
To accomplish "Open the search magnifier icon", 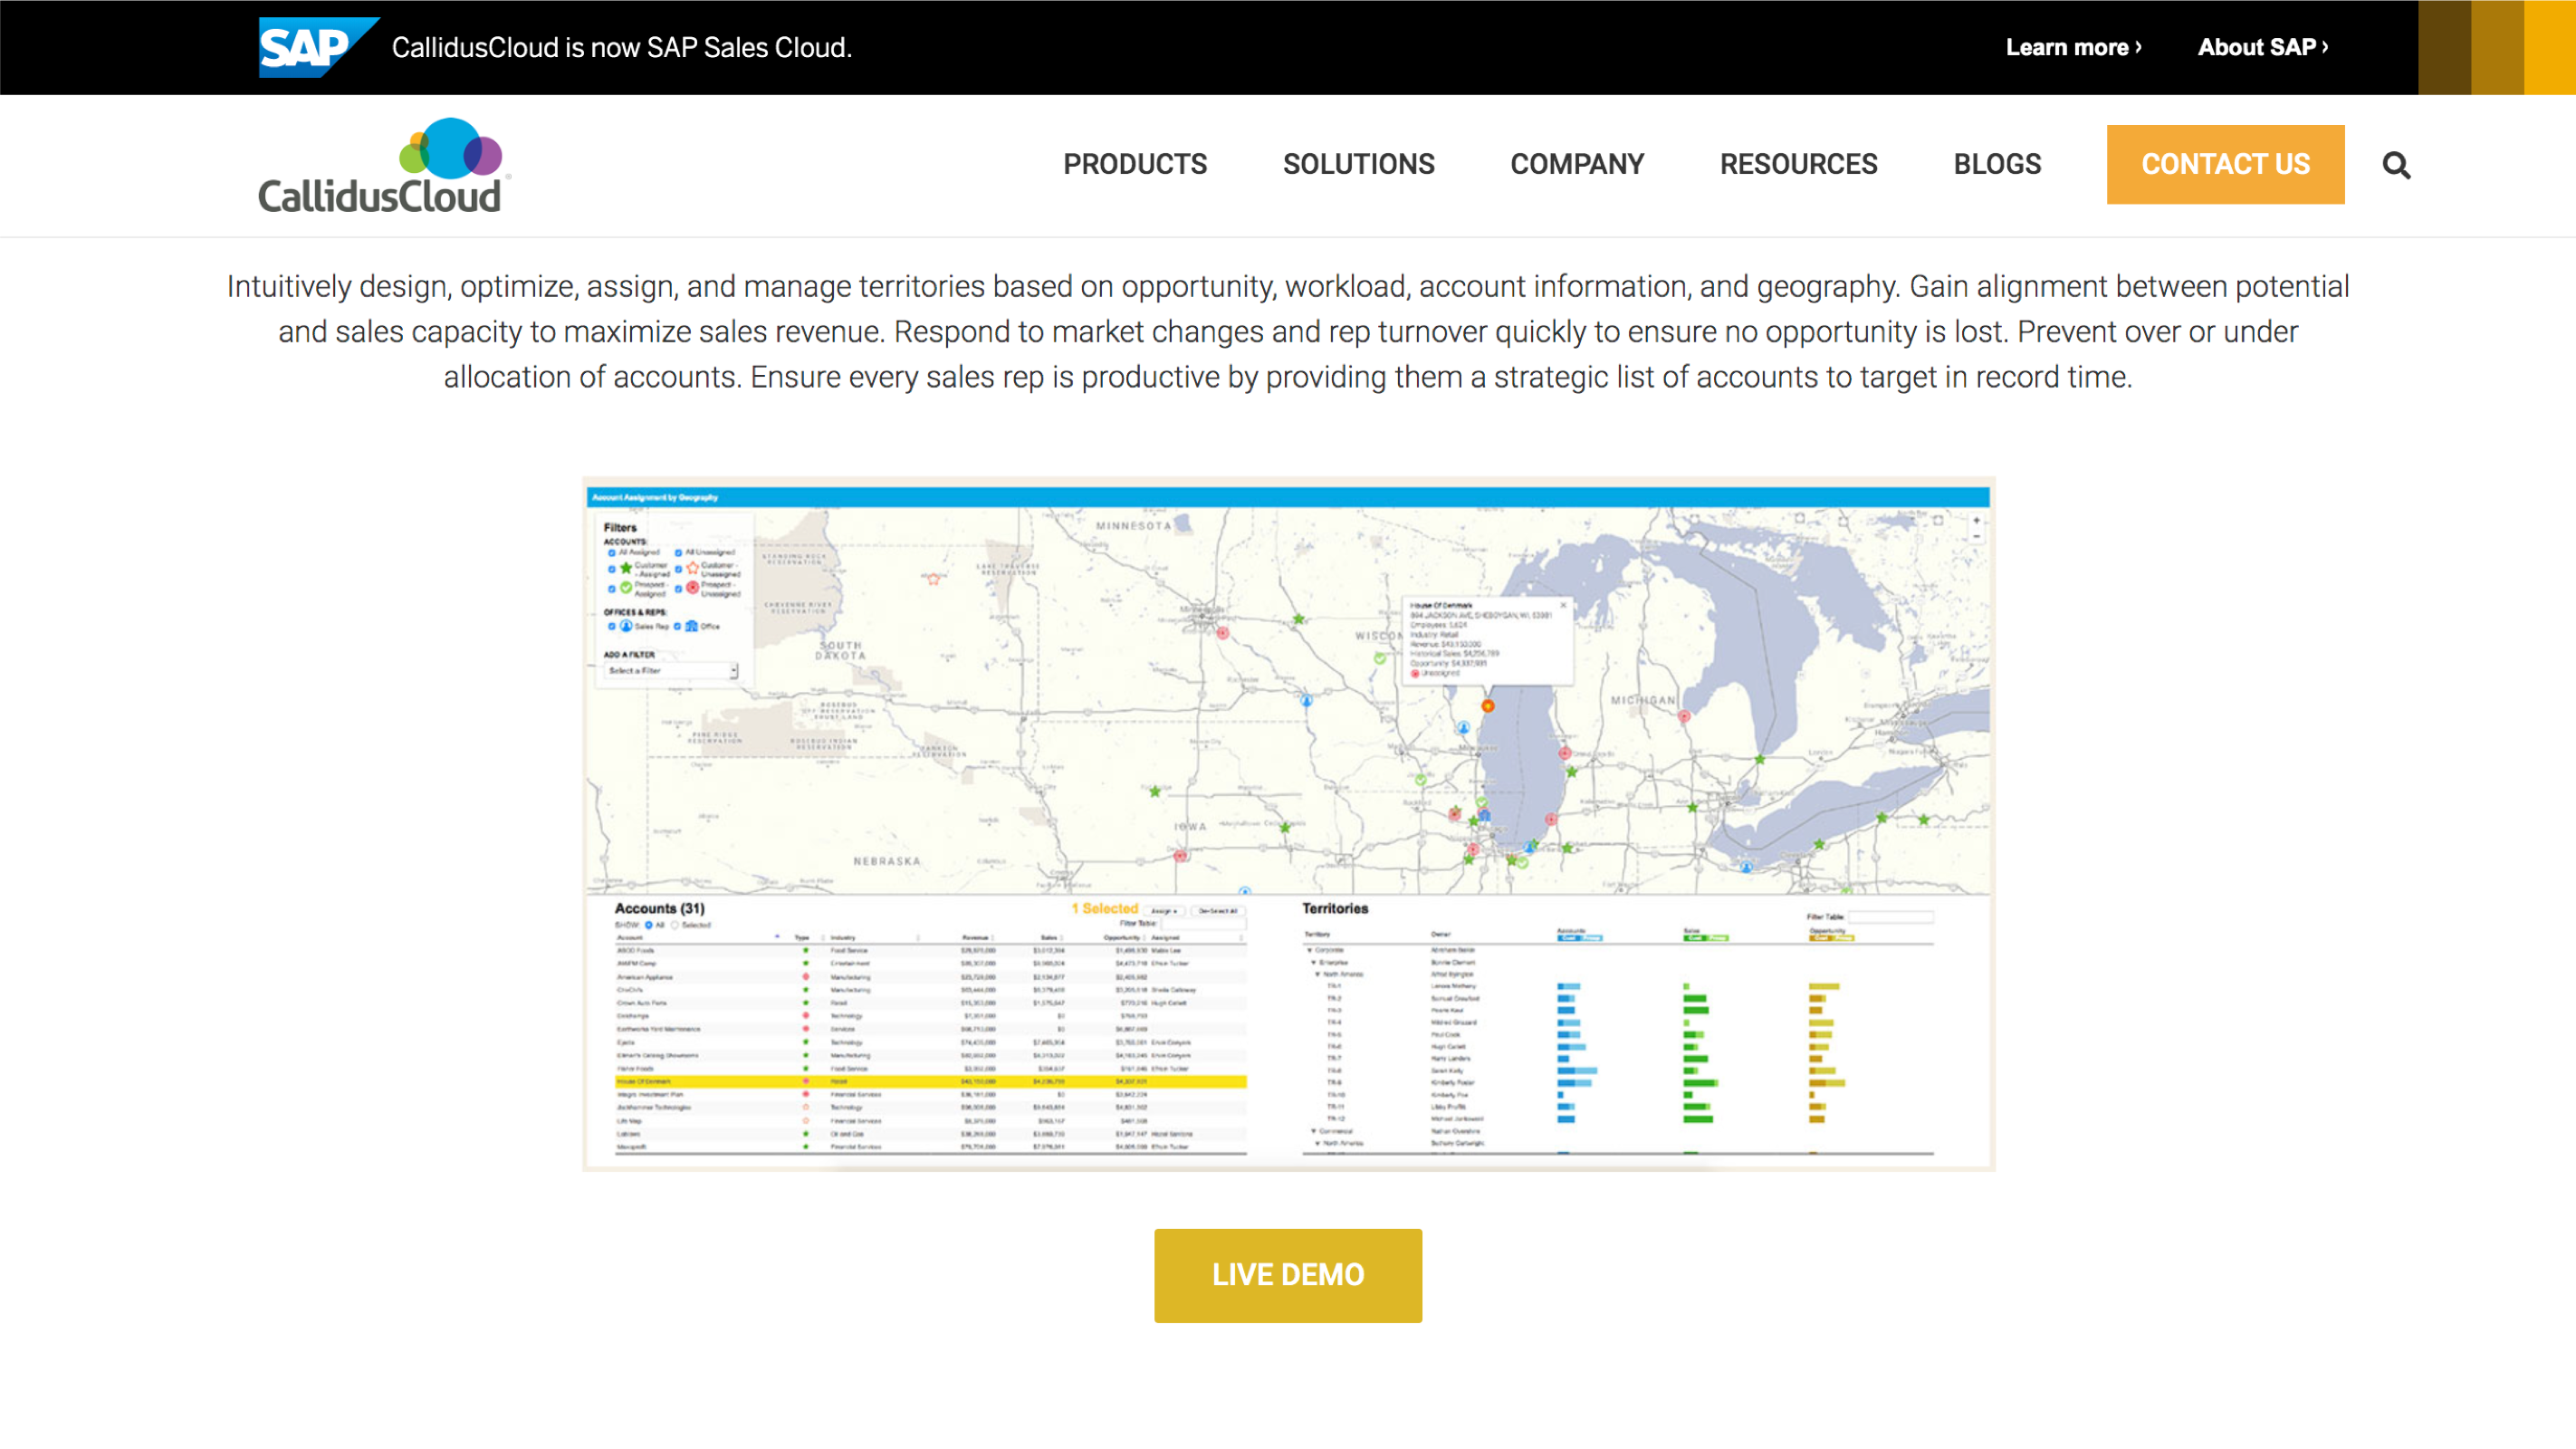I will click(2396, 164).
